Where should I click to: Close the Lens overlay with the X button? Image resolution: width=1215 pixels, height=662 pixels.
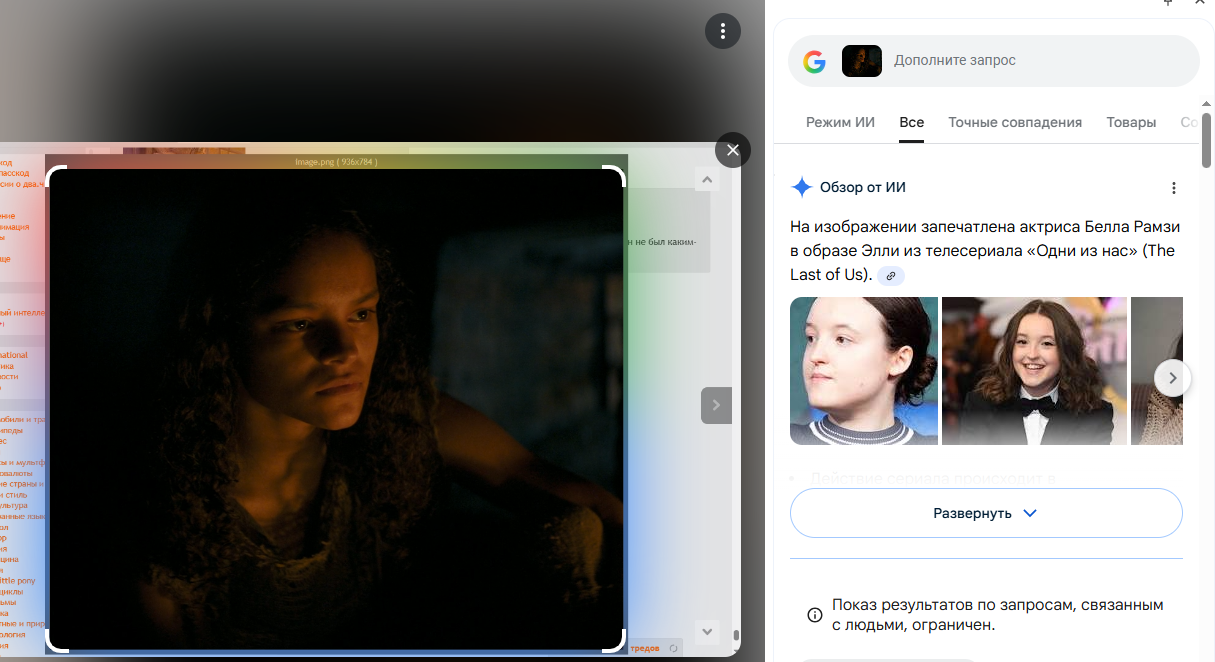(x=733, y=150)
